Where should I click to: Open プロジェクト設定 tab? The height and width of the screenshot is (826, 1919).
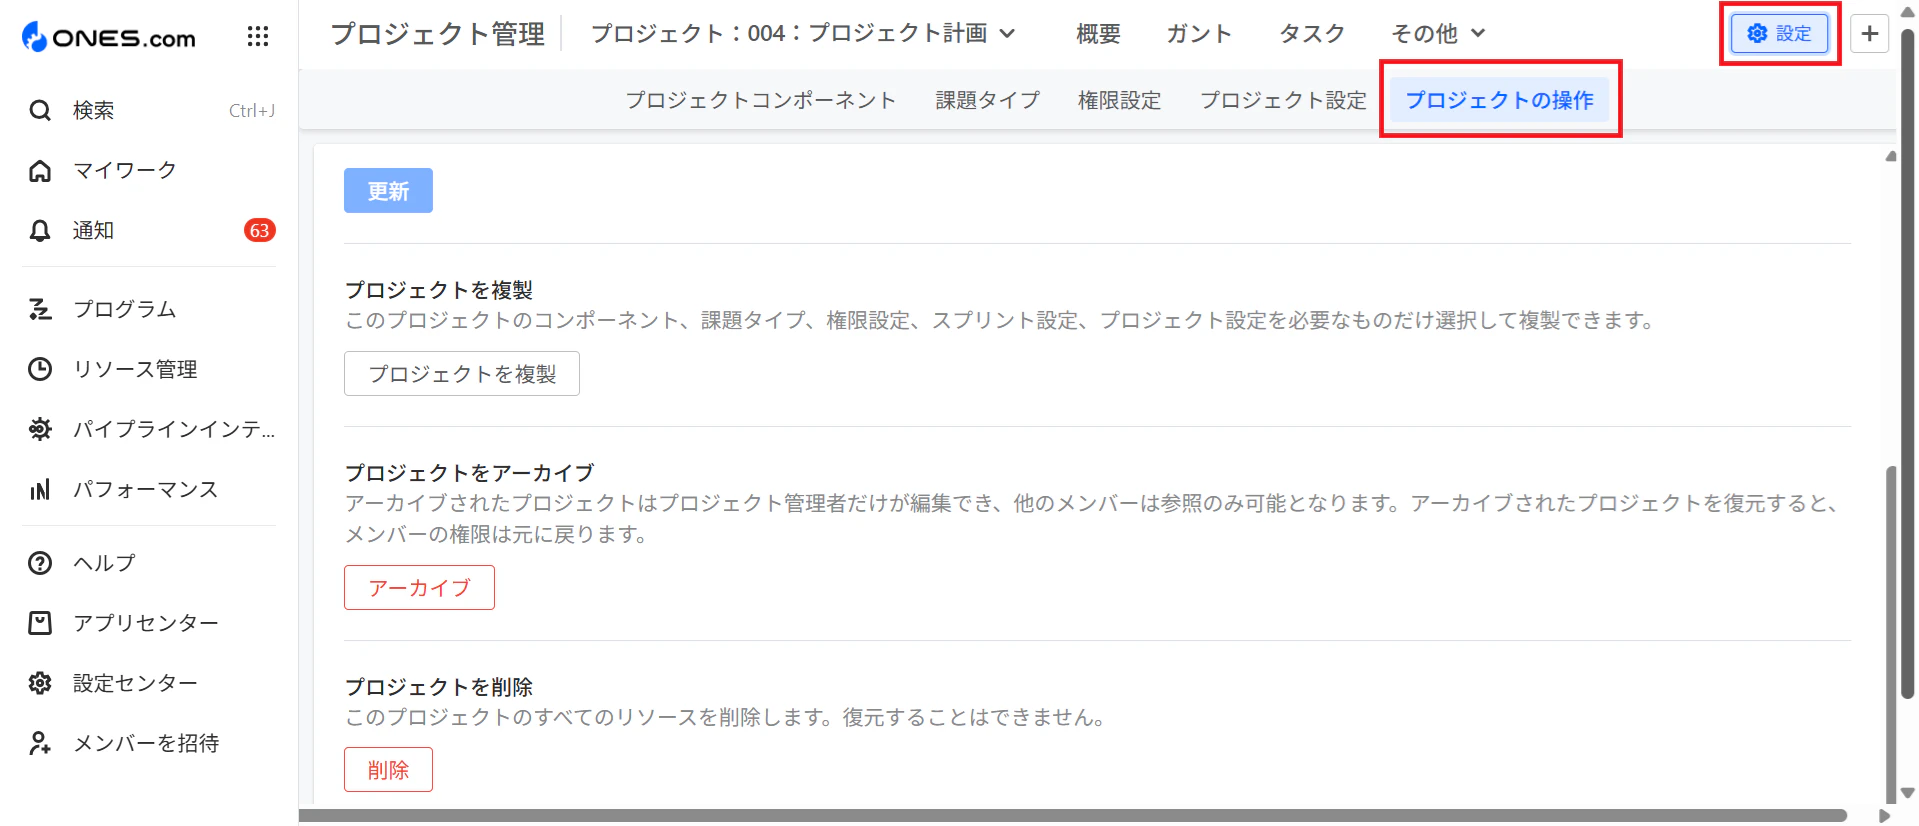[x=1283, y=100]
